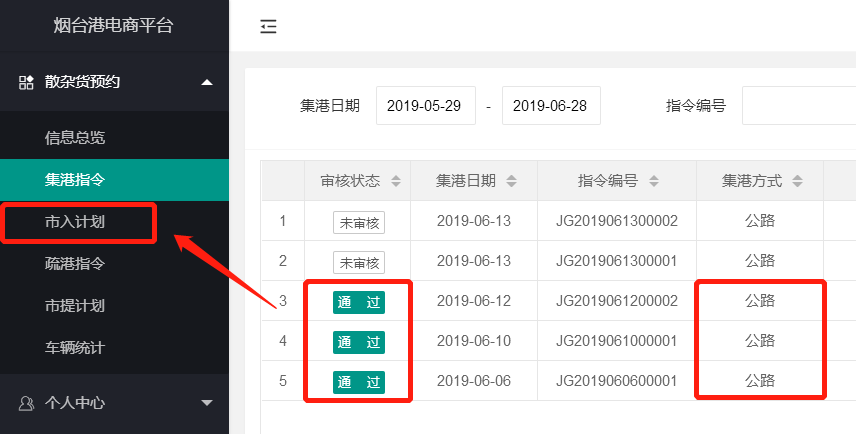Select cell JG2019061300002

pyautogui.click(x=617, y=221)
